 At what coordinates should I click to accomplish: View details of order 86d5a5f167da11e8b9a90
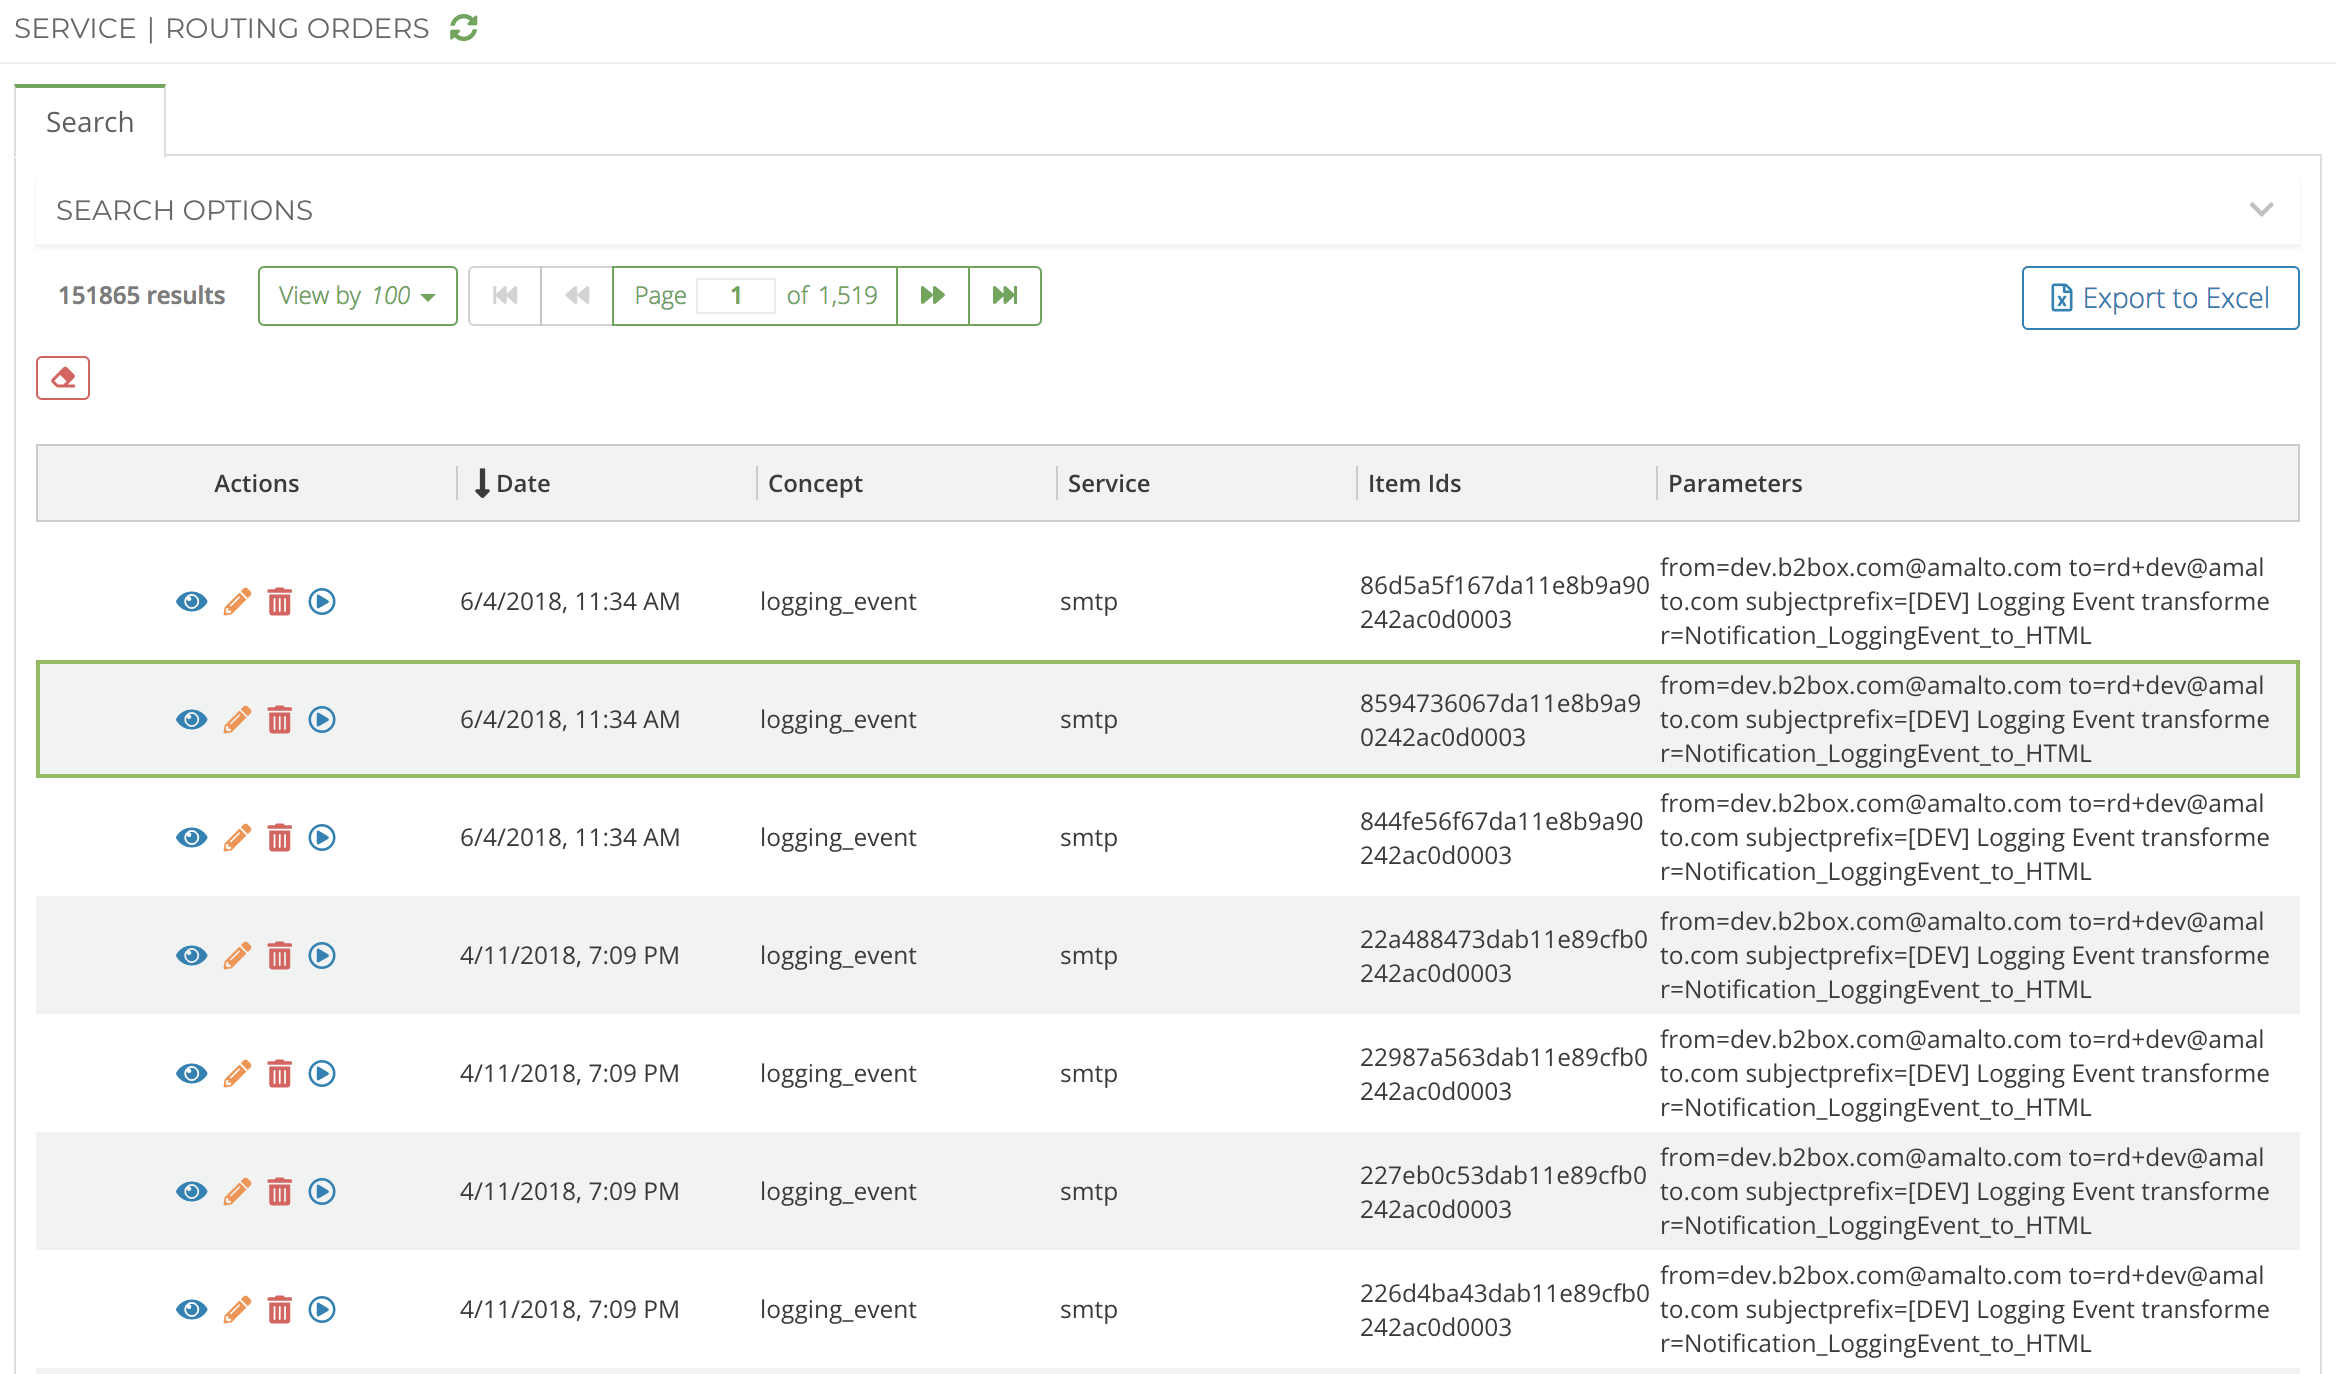[191, 601]
